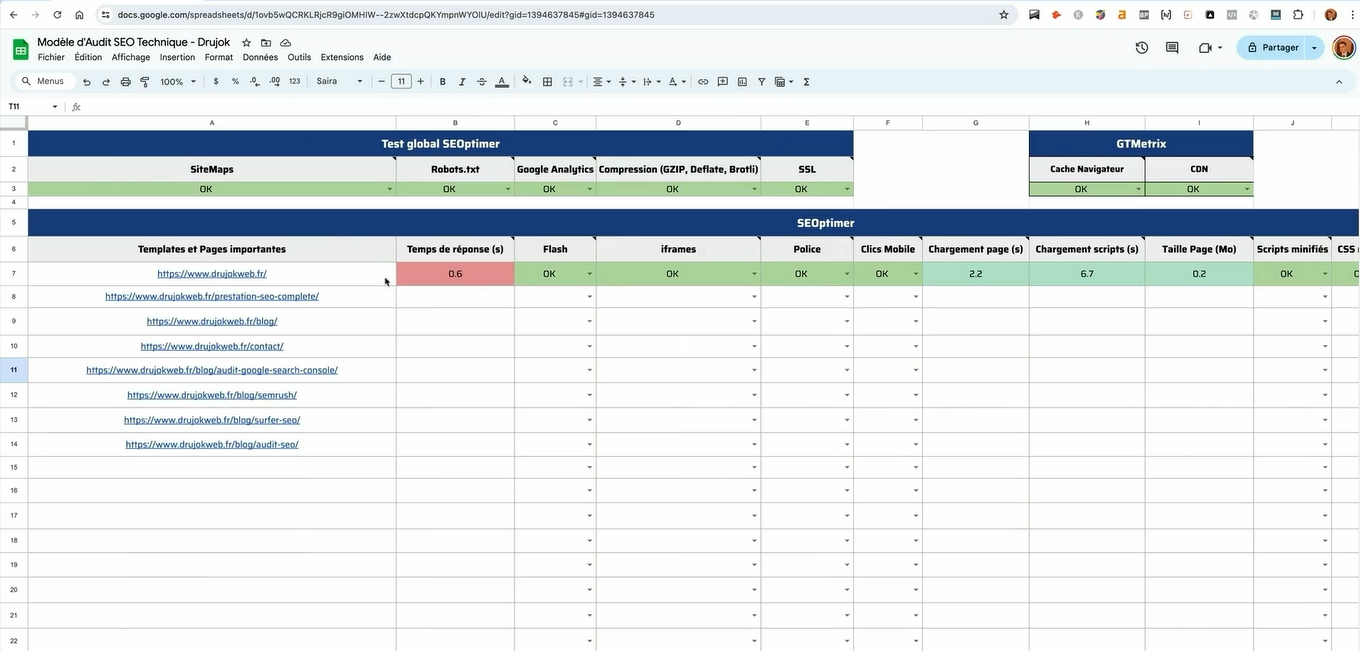Viewport: 1360px width, 651px height.
Task: Open the zoom 100% dropdown
Action: click(178, 82)
